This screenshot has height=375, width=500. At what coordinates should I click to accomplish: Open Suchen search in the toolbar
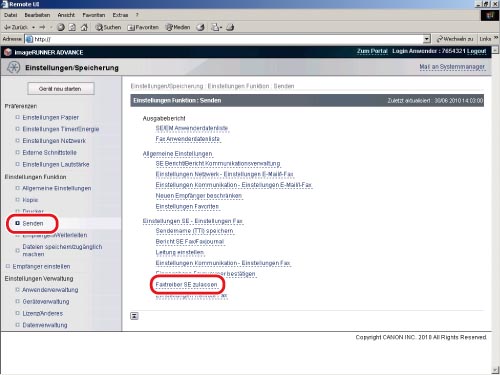pos(108,27)
